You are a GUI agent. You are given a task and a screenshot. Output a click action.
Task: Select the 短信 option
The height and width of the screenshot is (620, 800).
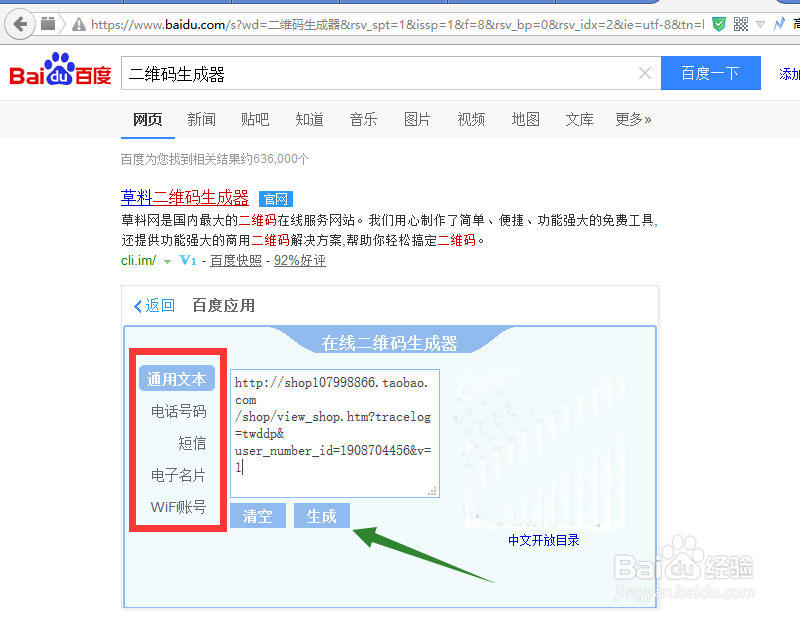(x=192, y=443)
